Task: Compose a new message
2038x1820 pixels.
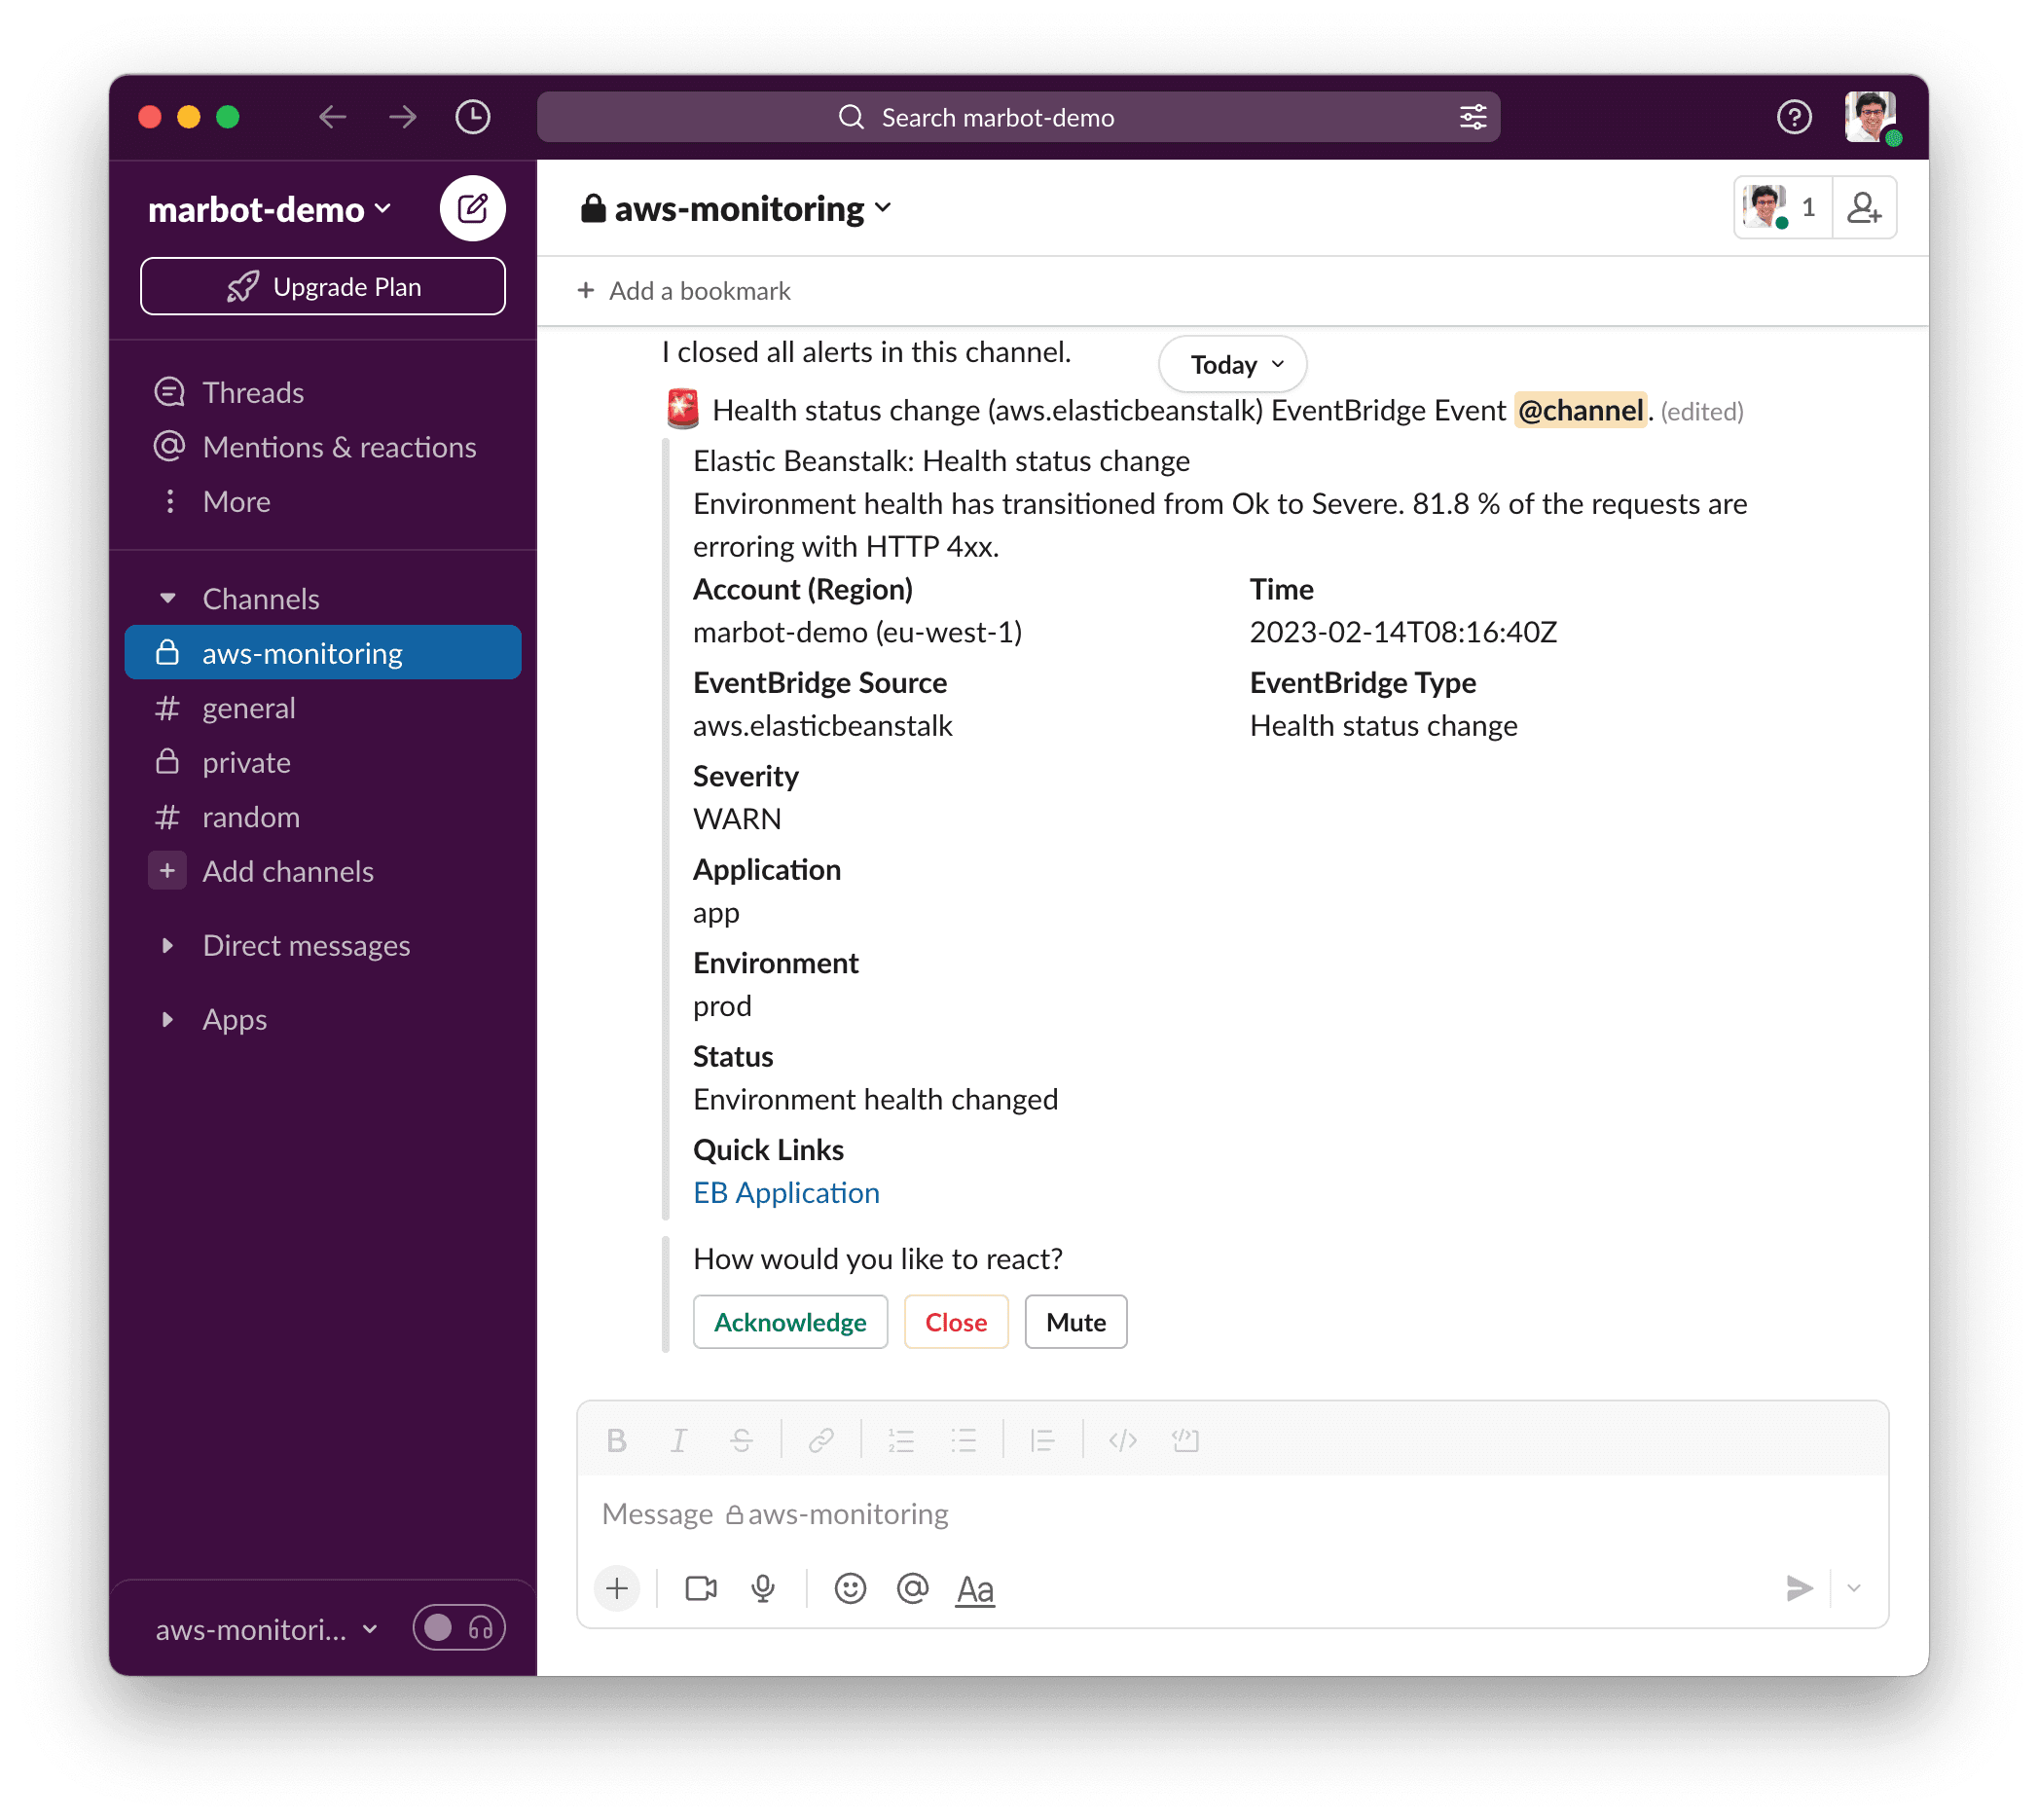Action: tap(473, 208)
